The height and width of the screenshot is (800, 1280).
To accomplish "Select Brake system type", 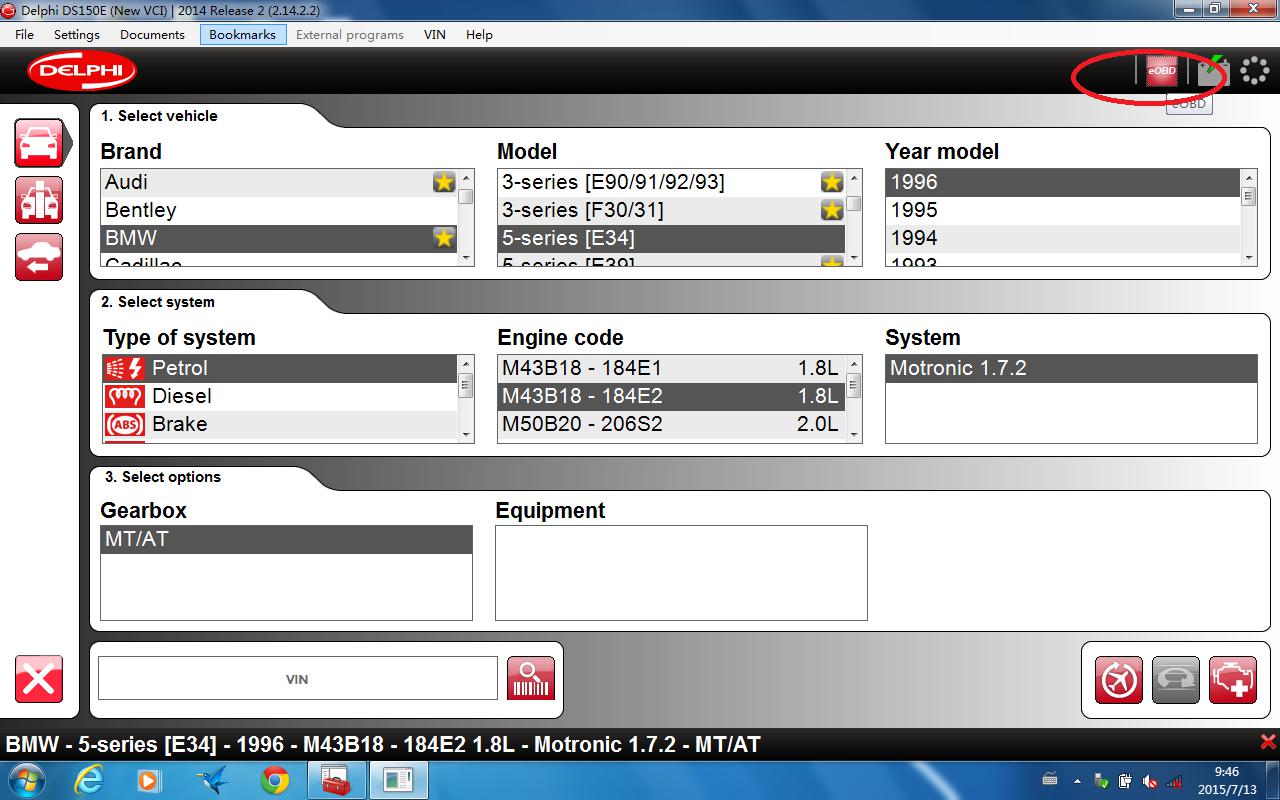I will tap(279, 424).
